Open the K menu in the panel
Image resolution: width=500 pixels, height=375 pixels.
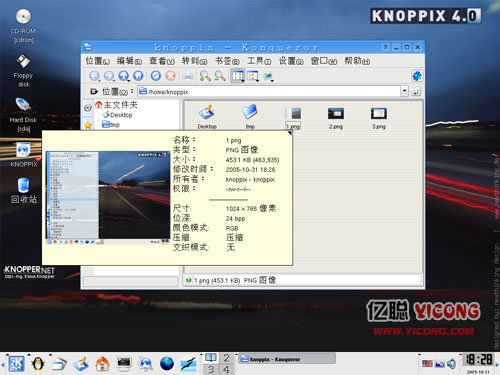pos(16,364)
